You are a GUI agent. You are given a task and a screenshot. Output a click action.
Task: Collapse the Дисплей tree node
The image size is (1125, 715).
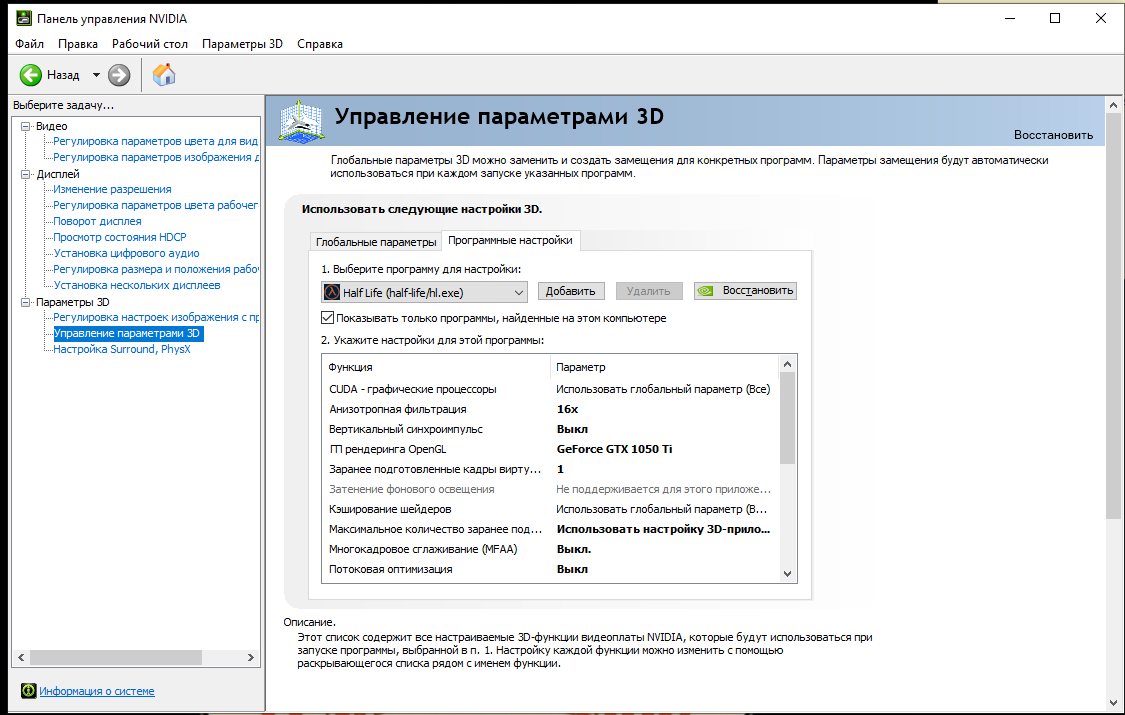[x=26, y=174]
